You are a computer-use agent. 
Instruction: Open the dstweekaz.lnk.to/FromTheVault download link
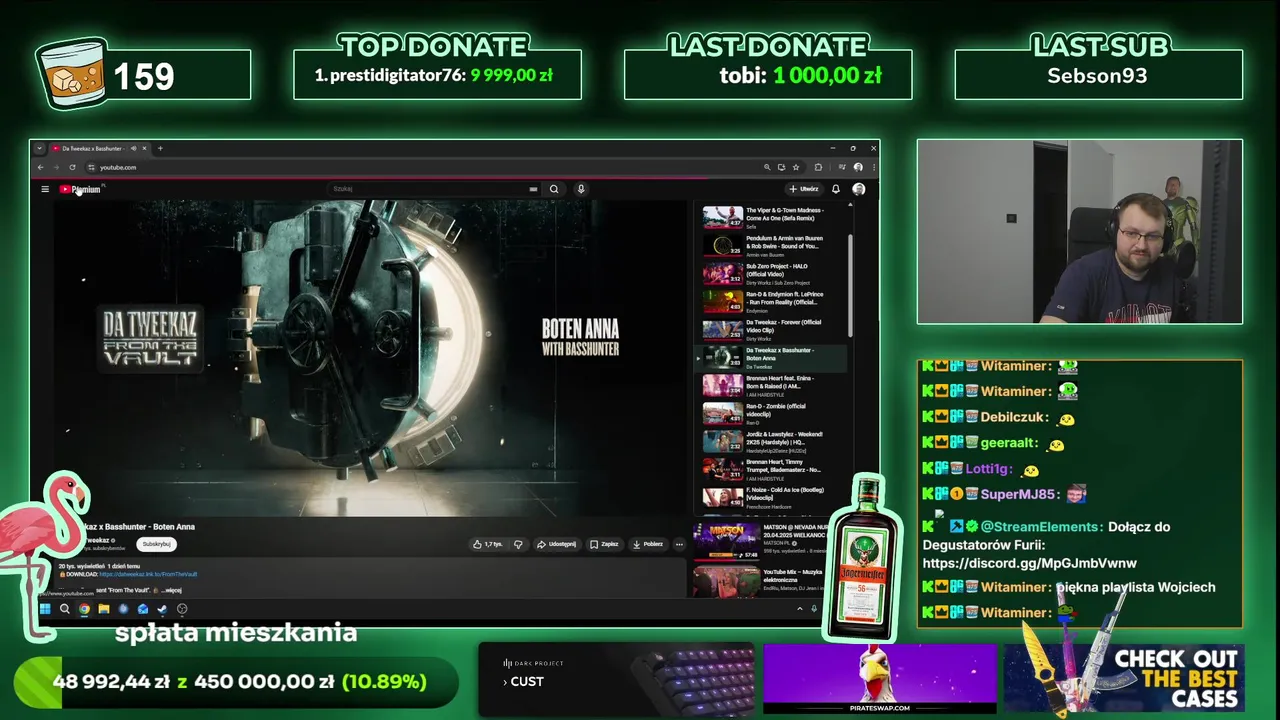click(148, 574)
